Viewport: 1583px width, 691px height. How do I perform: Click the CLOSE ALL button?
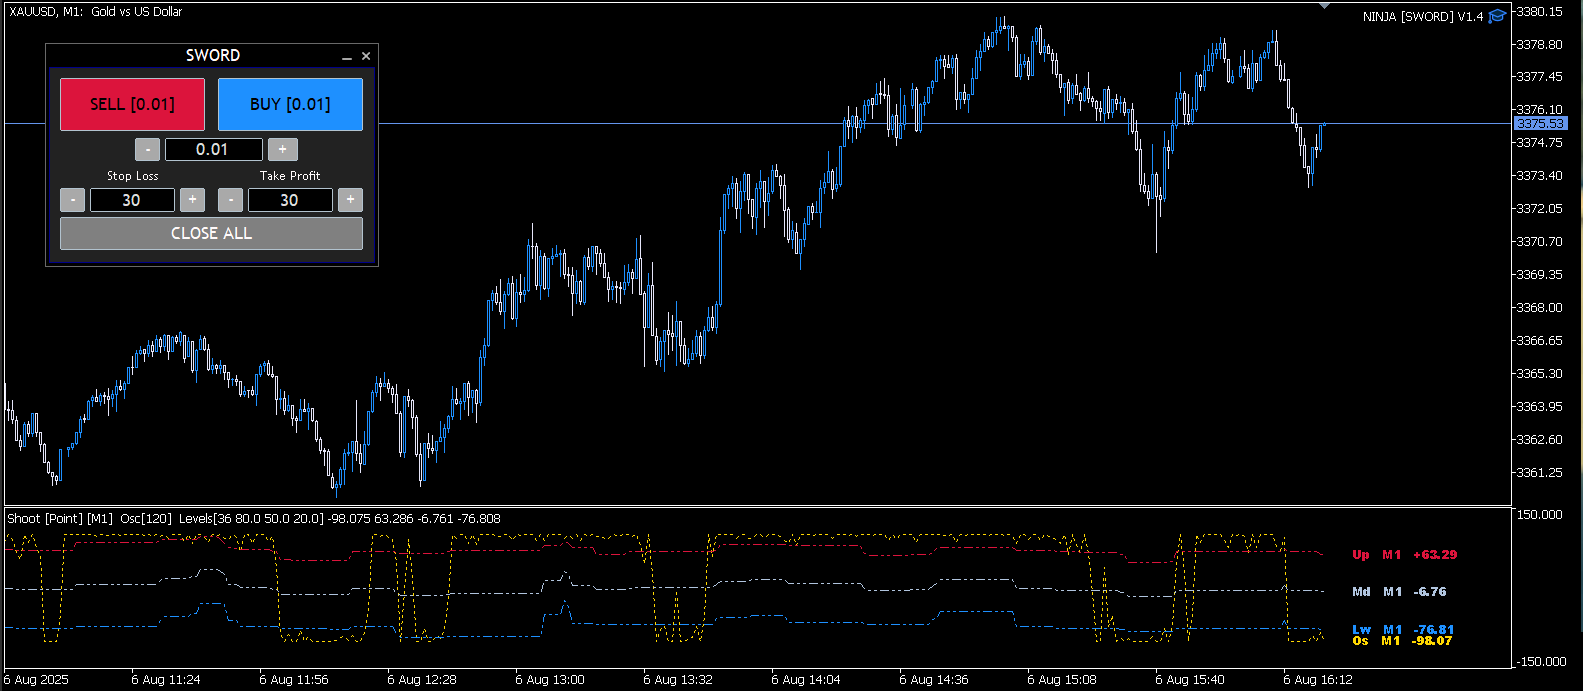click(x=211, y=233)
